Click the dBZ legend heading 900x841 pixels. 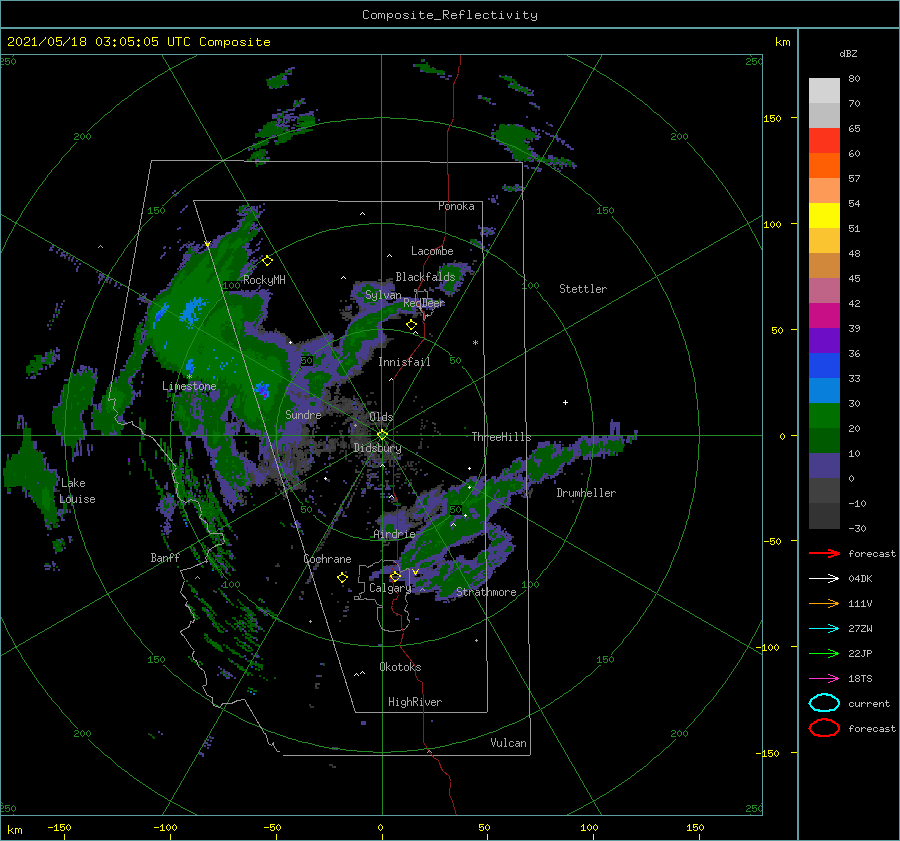848,54
